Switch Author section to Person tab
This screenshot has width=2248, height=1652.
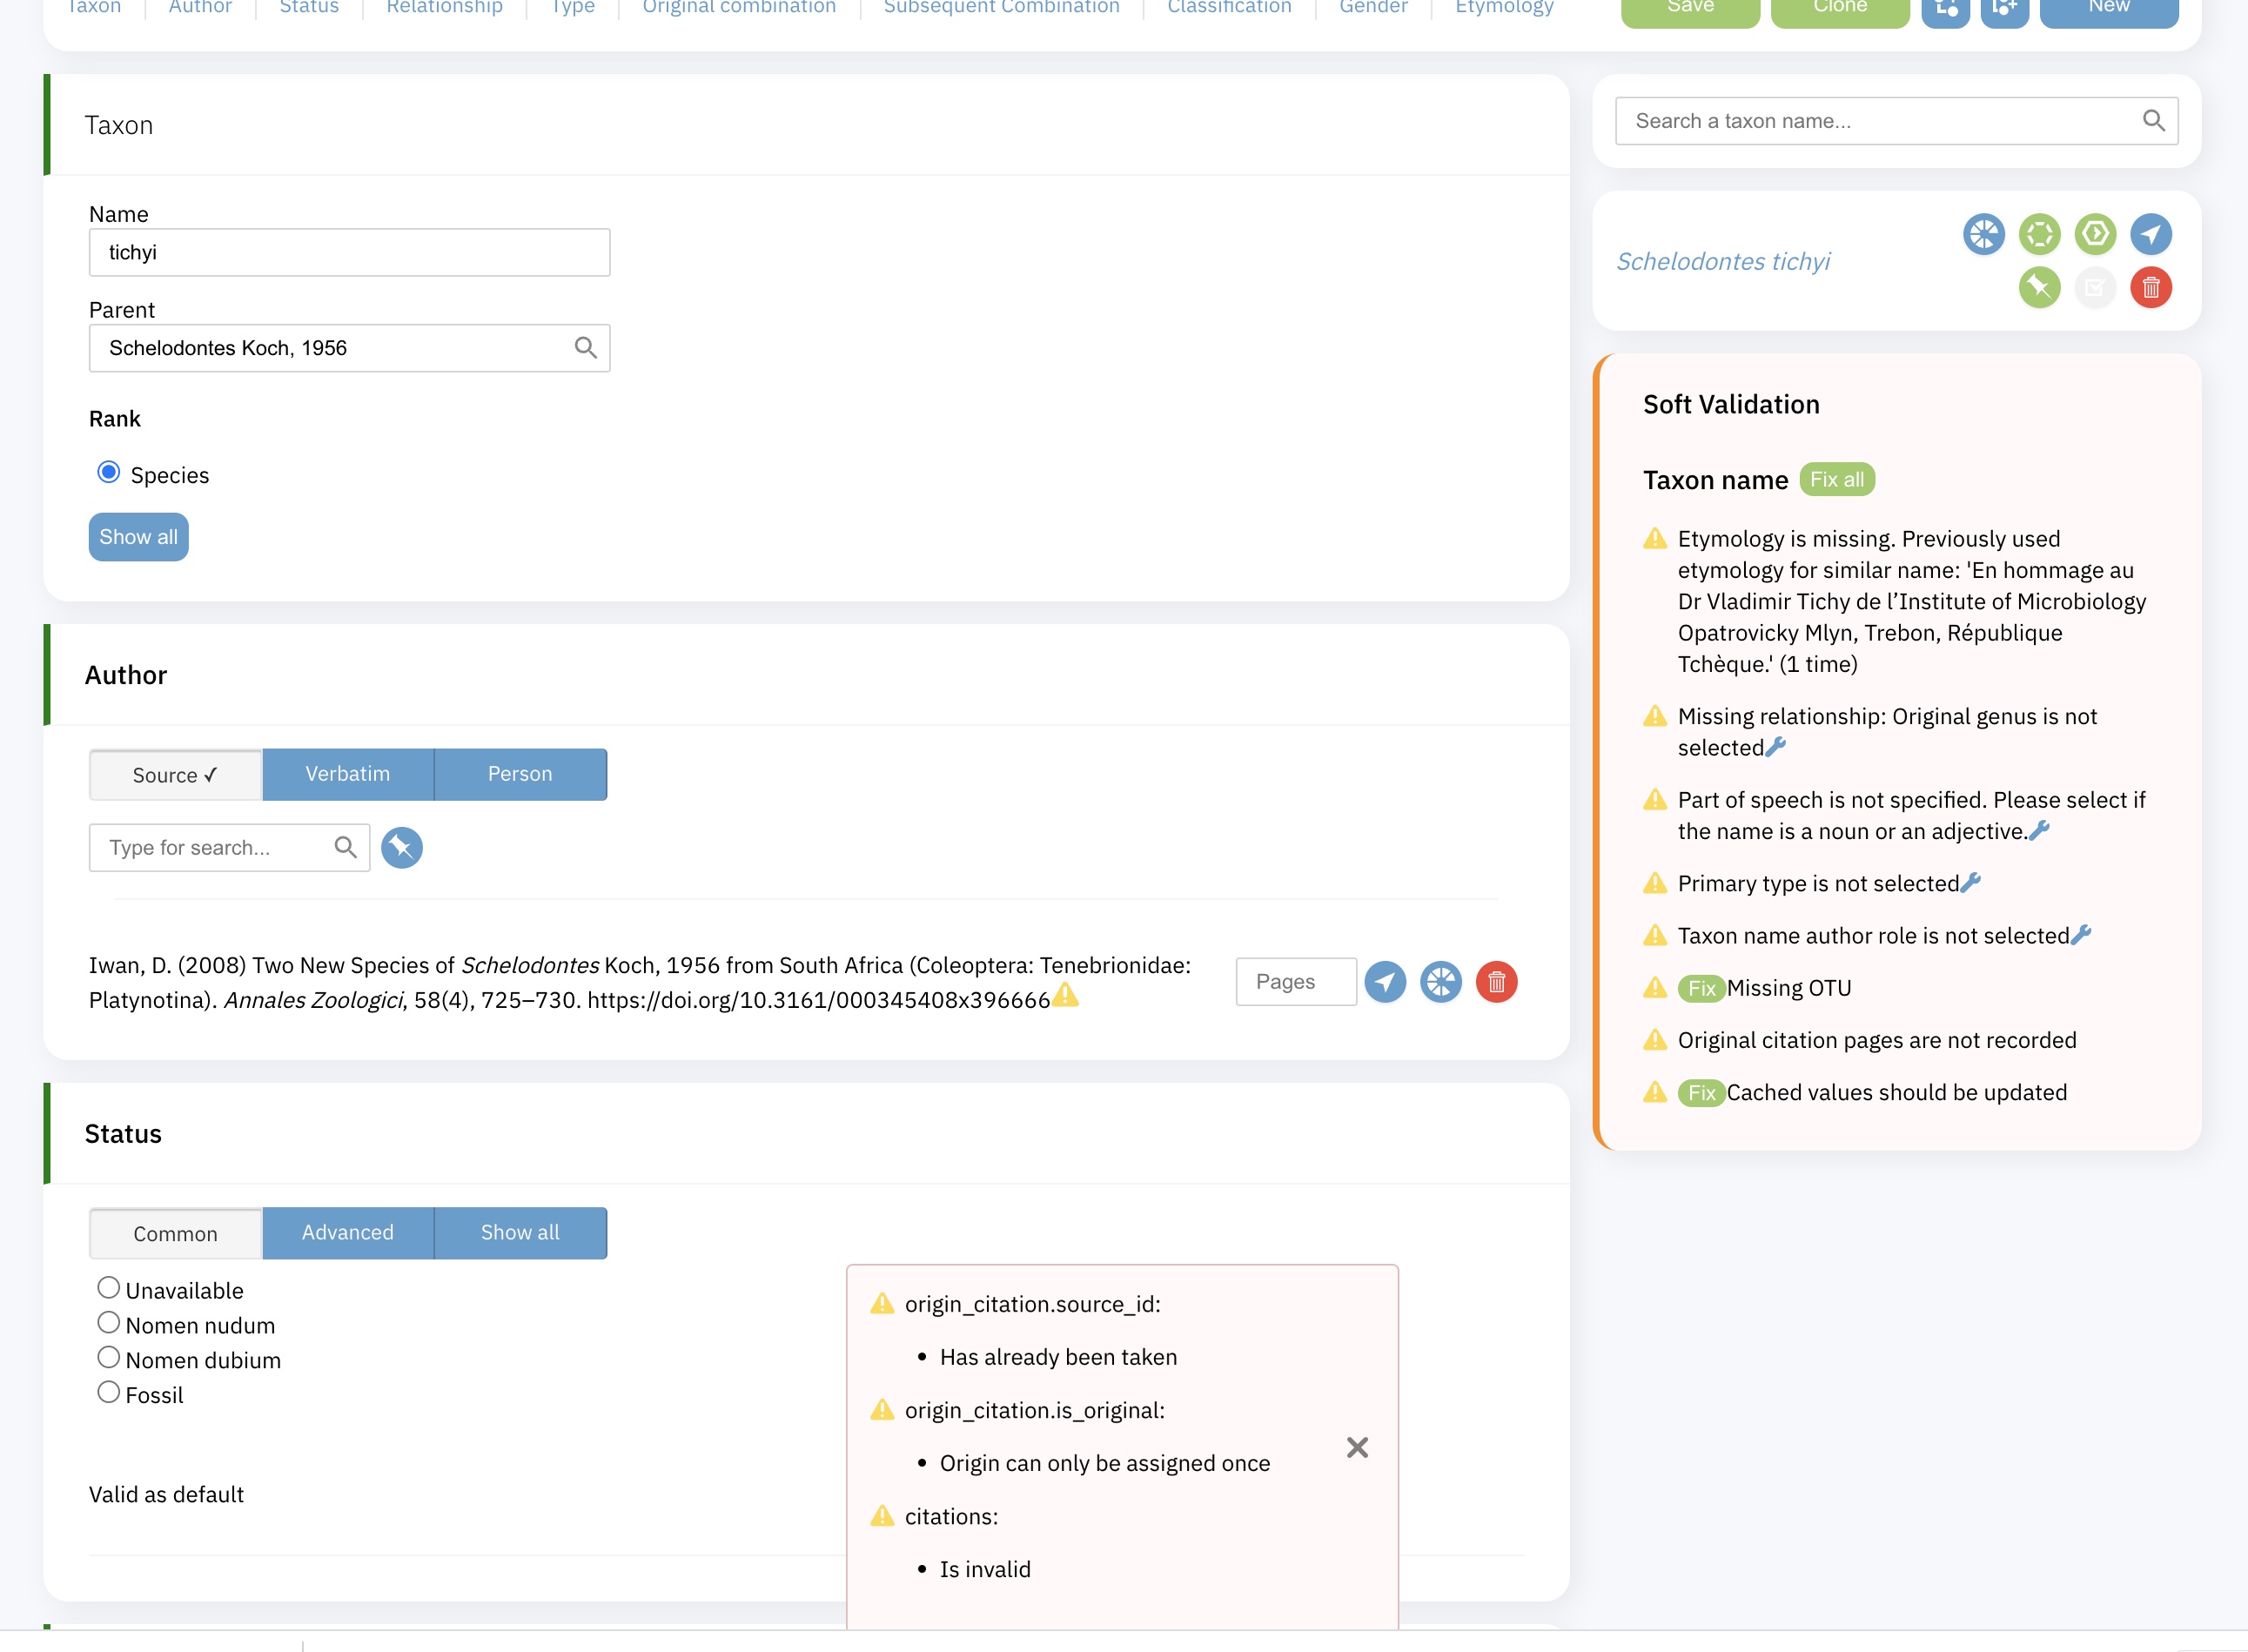520,774
